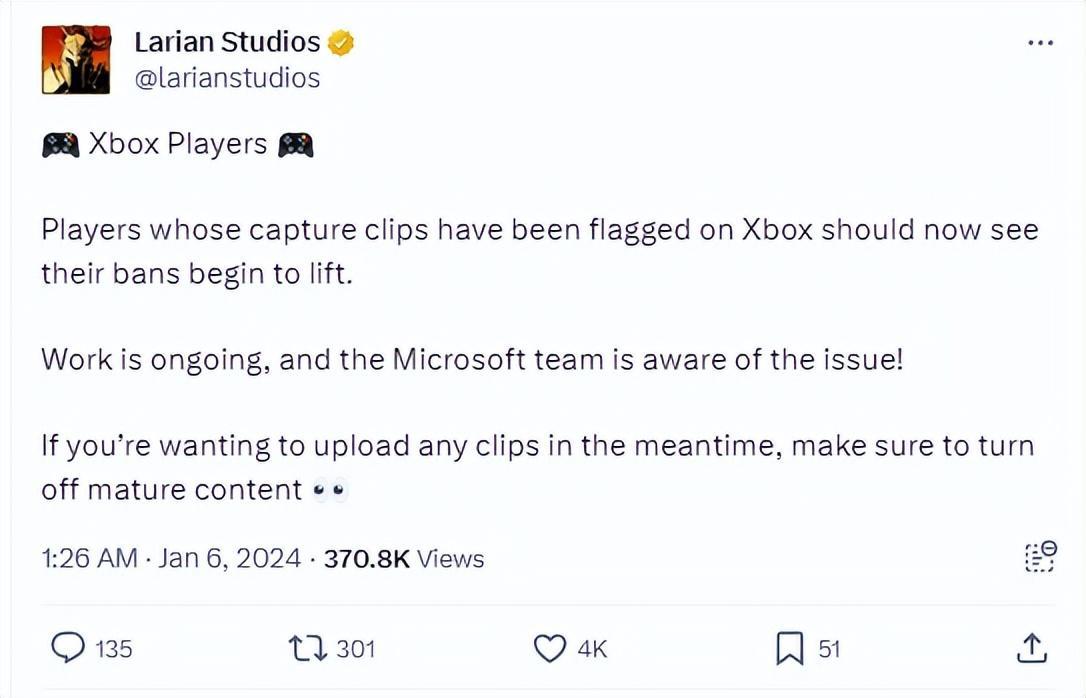
Task: Click the "Work is ongoing" sentence
Action: click(x=471, y=359)
